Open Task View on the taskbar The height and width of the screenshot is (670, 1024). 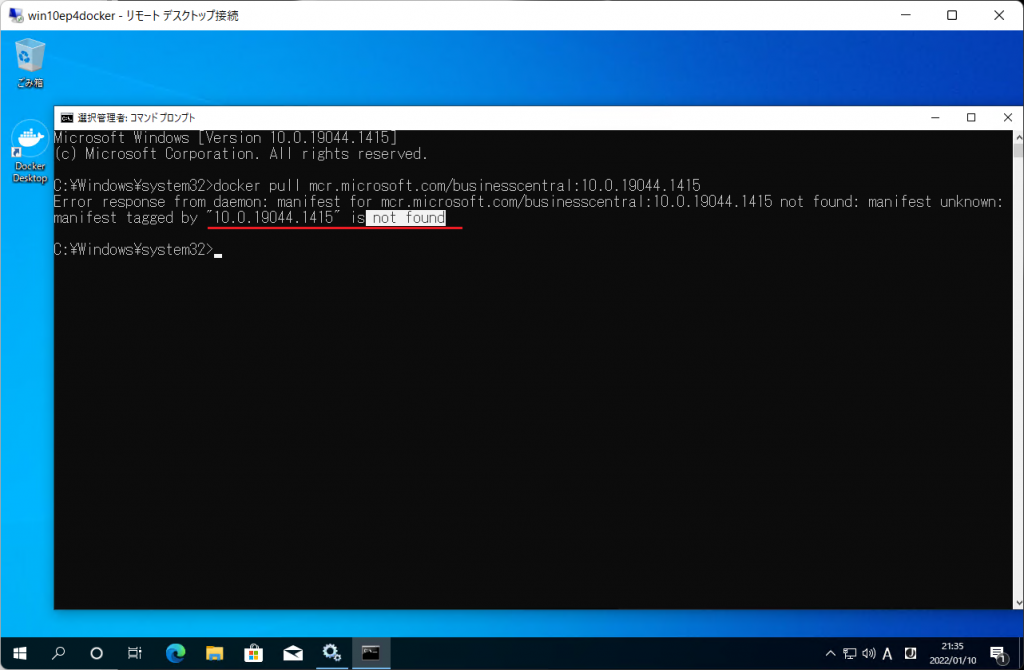[135, 653]
